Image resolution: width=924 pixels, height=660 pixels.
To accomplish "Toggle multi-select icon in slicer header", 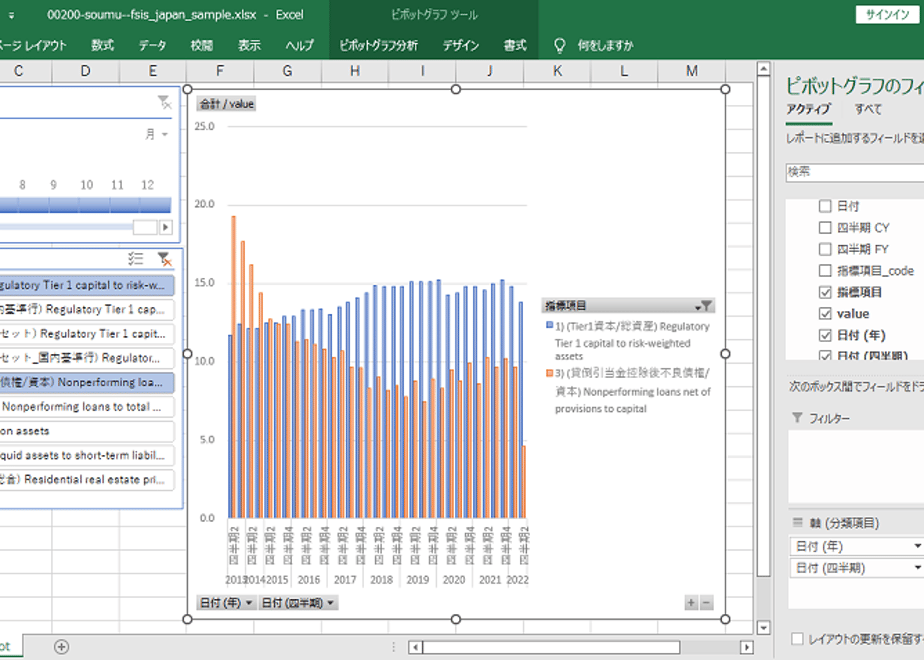I will (x=136, y=259).
